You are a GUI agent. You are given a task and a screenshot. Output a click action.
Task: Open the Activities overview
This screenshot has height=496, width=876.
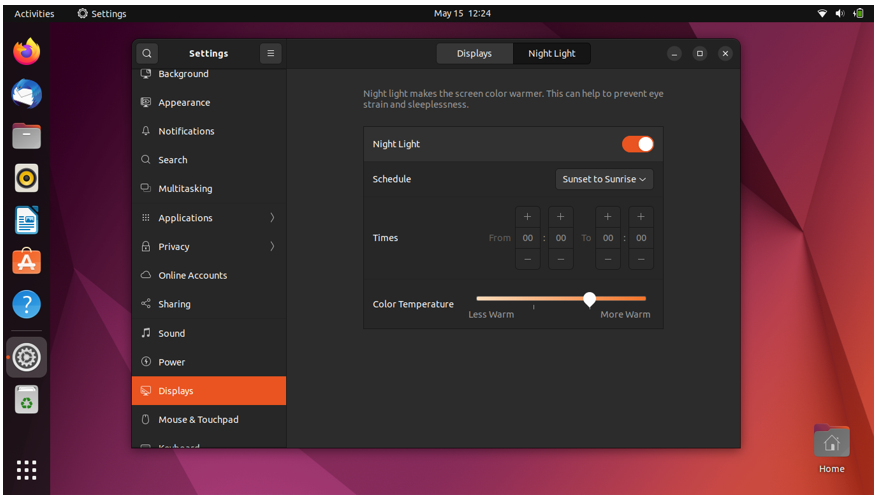[x=34, y=13]
